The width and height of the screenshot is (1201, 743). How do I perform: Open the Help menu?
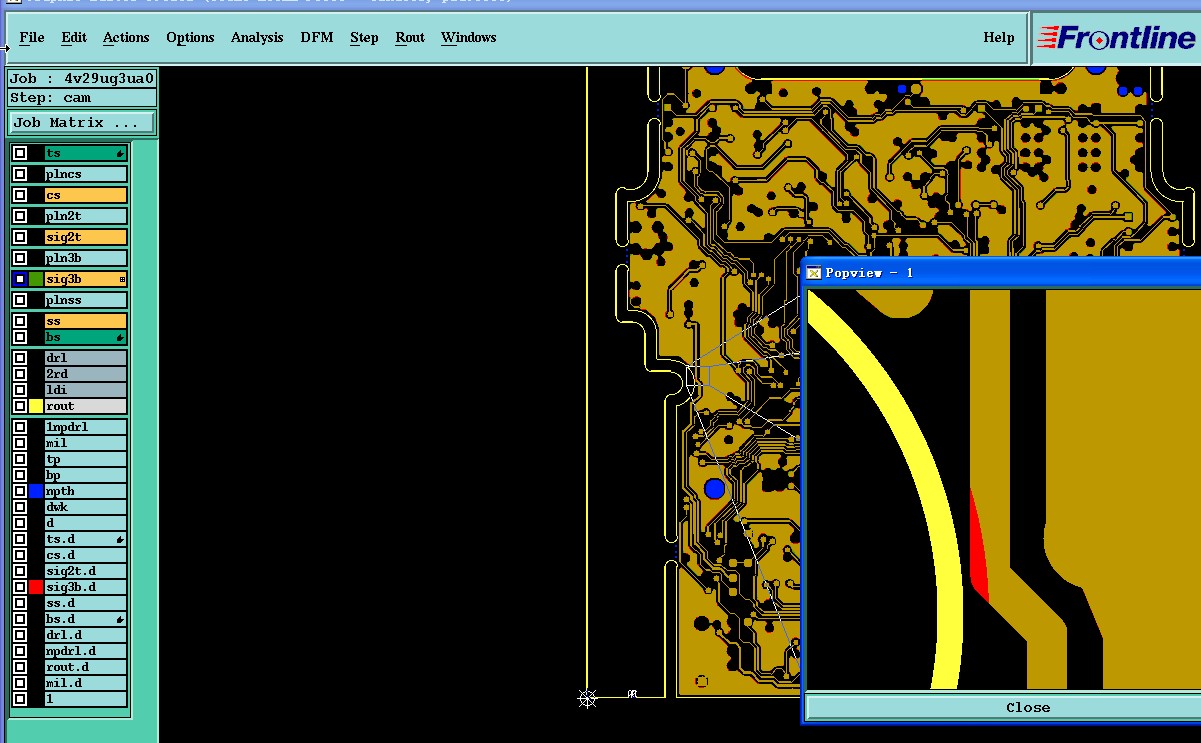pos(999,38)
